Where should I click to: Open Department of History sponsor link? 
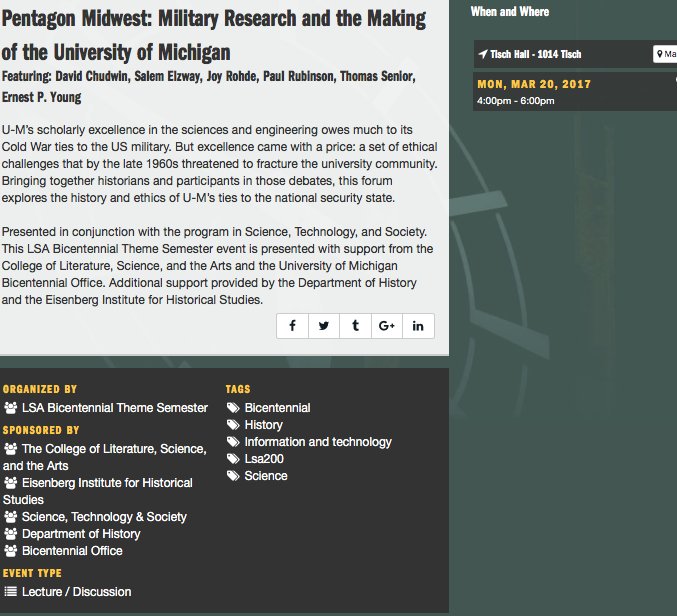click(x=81, y=534)
